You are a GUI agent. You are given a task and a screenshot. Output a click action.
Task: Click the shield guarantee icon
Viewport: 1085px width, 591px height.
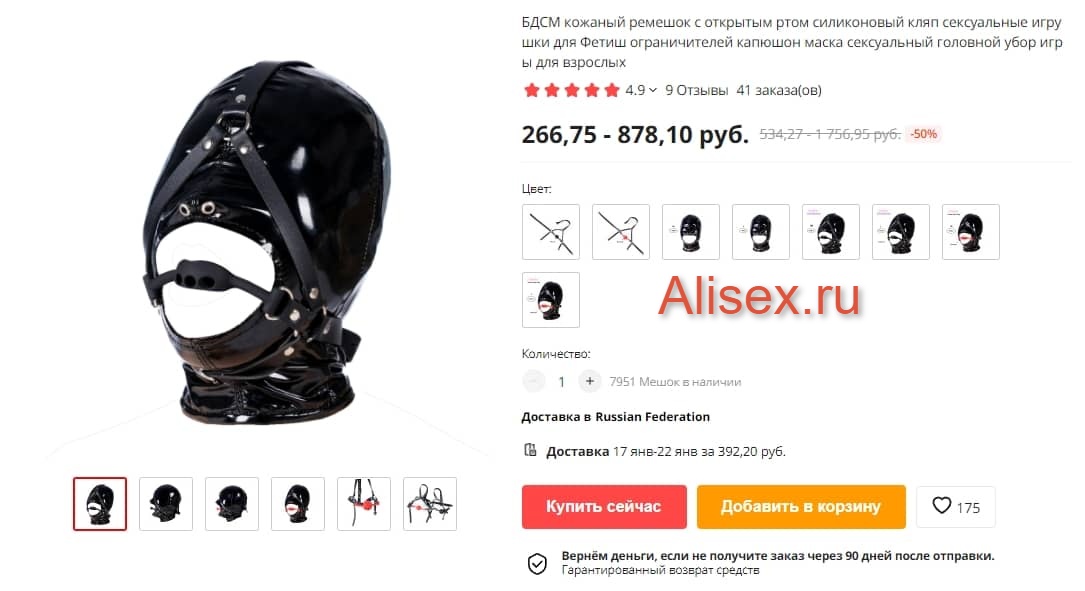coord(537,563)
